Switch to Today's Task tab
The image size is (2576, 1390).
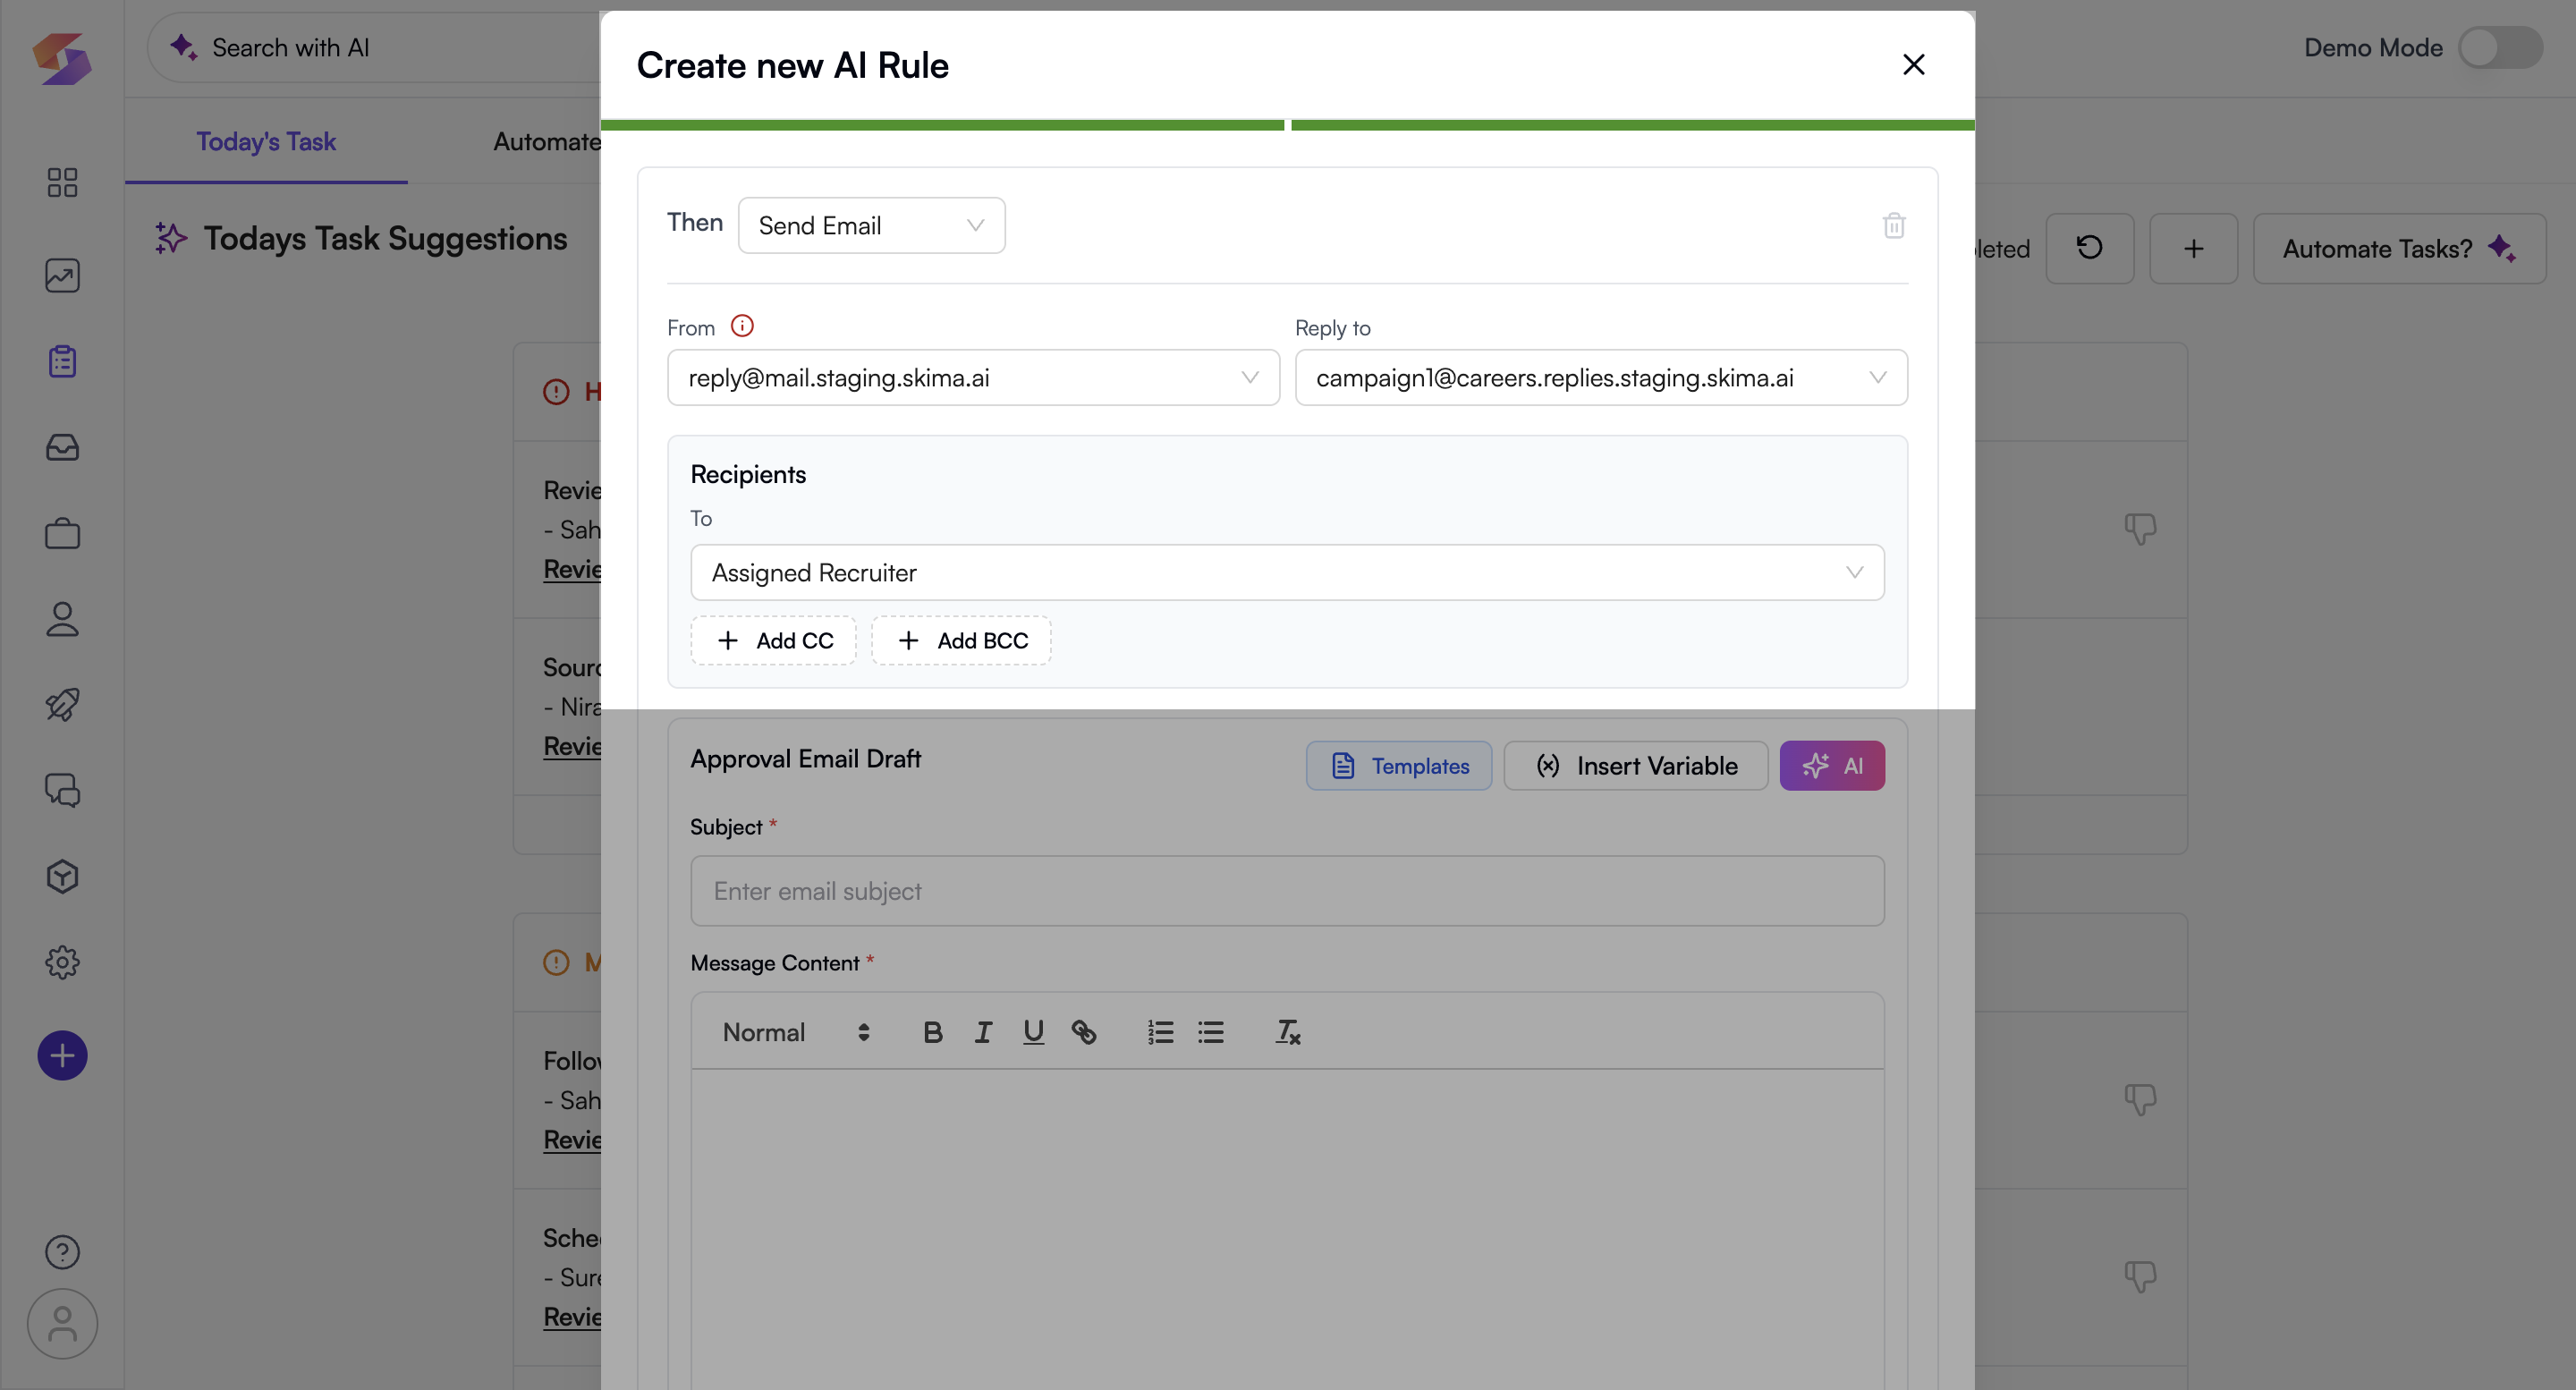coord(266,141)
